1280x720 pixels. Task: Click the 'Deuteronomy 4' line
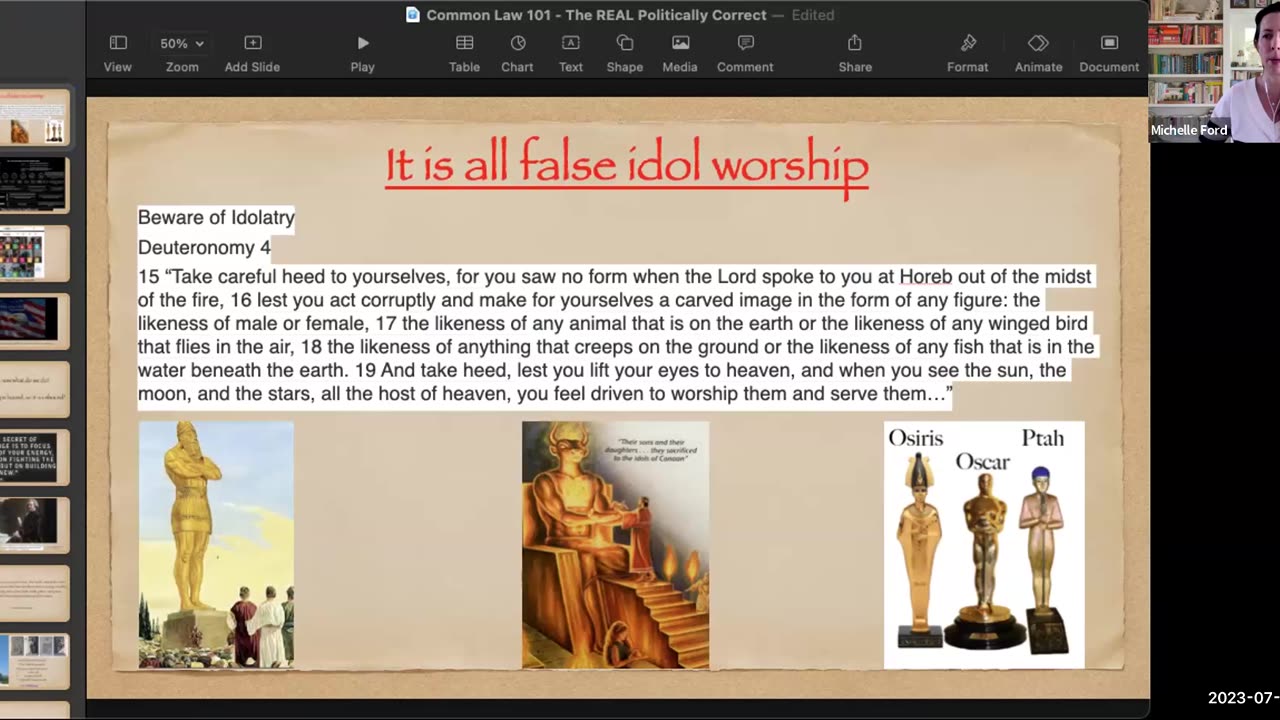point(204,247)
